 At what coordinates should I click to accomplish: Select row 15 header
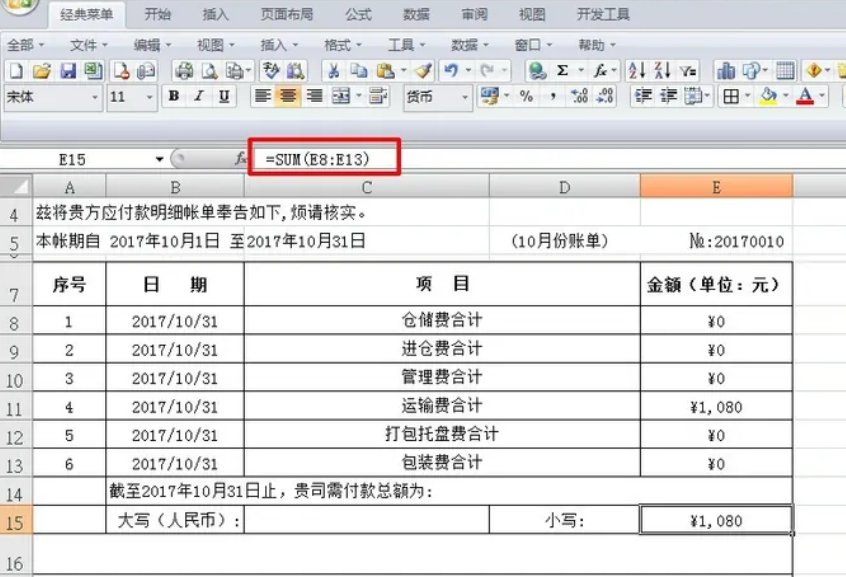coord(16,521)
